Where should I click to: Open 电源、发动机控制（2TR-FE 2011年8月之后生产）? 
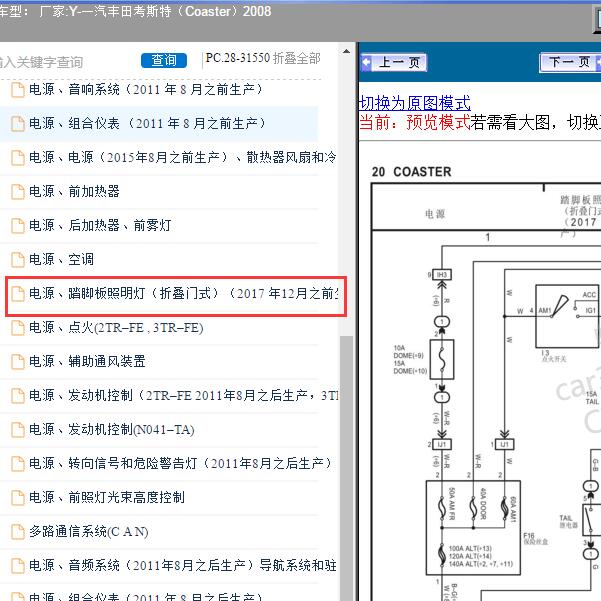pyautogui.click(x=184, y=395)
